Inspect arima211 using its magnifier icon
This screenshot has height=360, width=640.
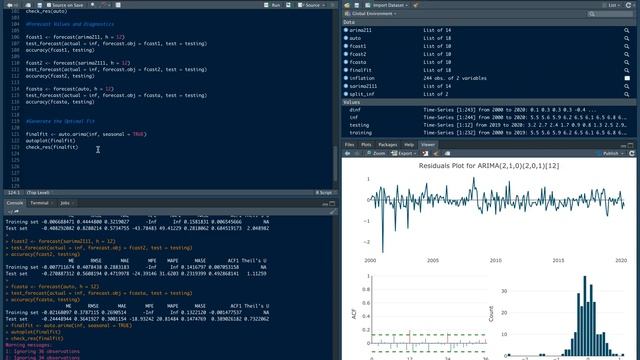tap(627, 30)
